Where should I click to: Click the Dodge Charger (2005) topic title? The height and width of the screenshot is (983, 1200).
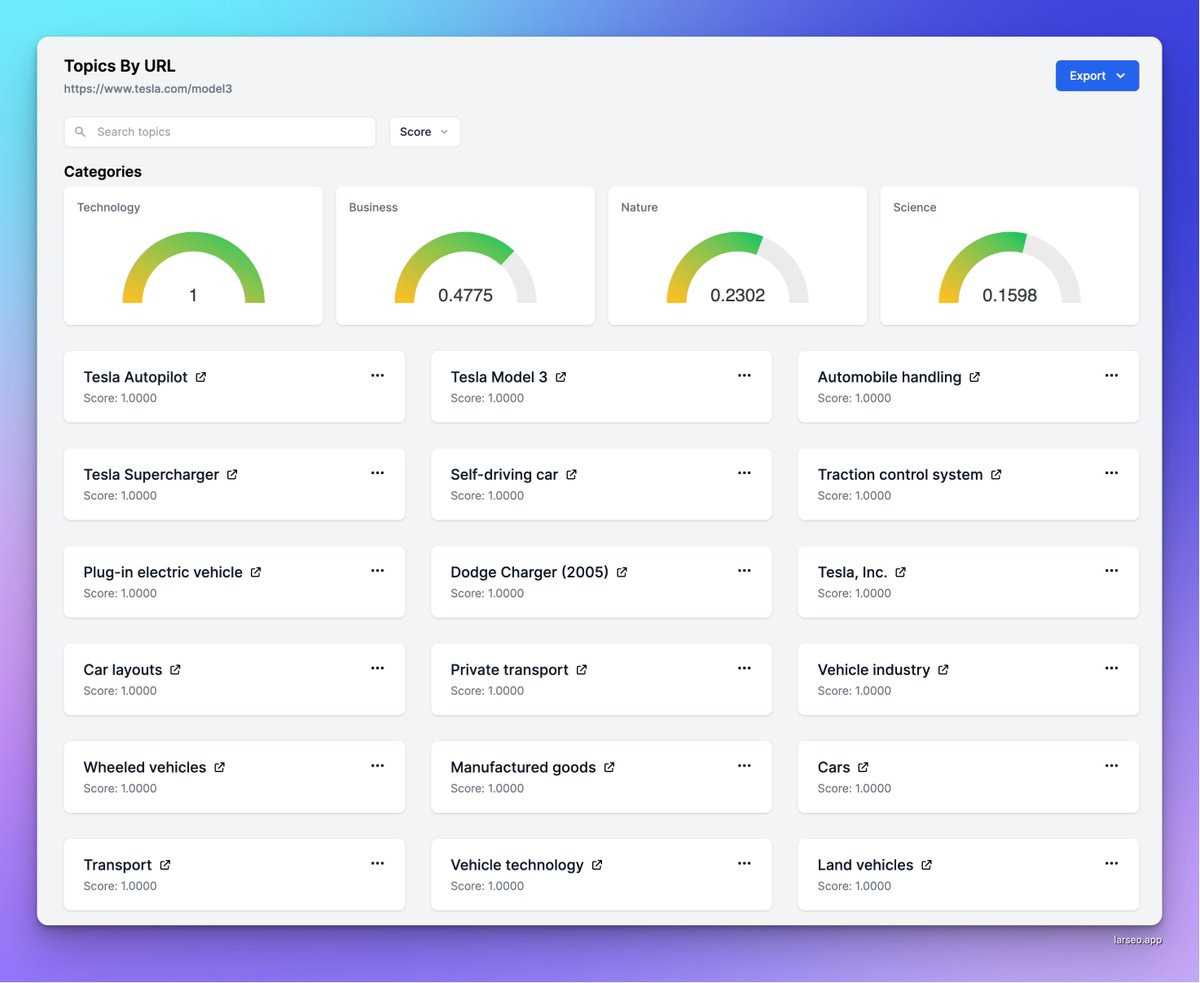[x=529, y=572]
